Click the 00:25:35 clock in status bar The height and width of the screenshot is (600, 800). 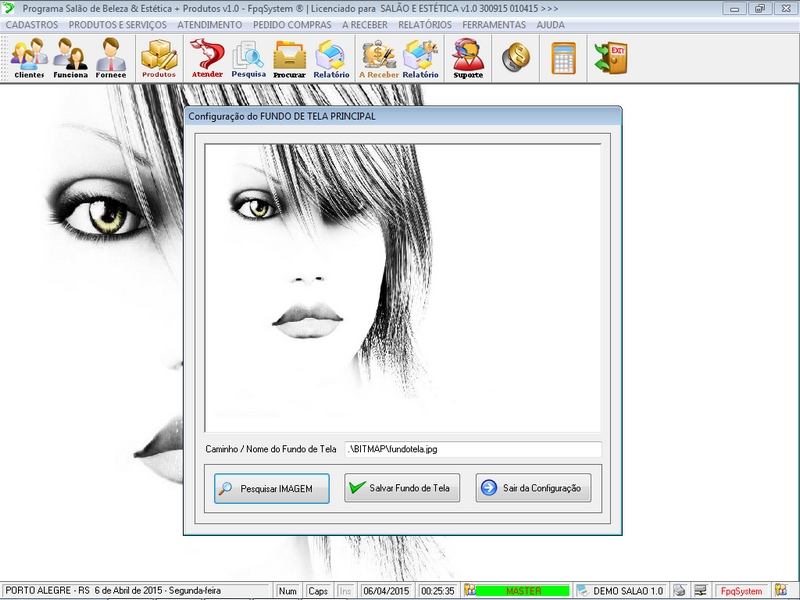[437, 591]
